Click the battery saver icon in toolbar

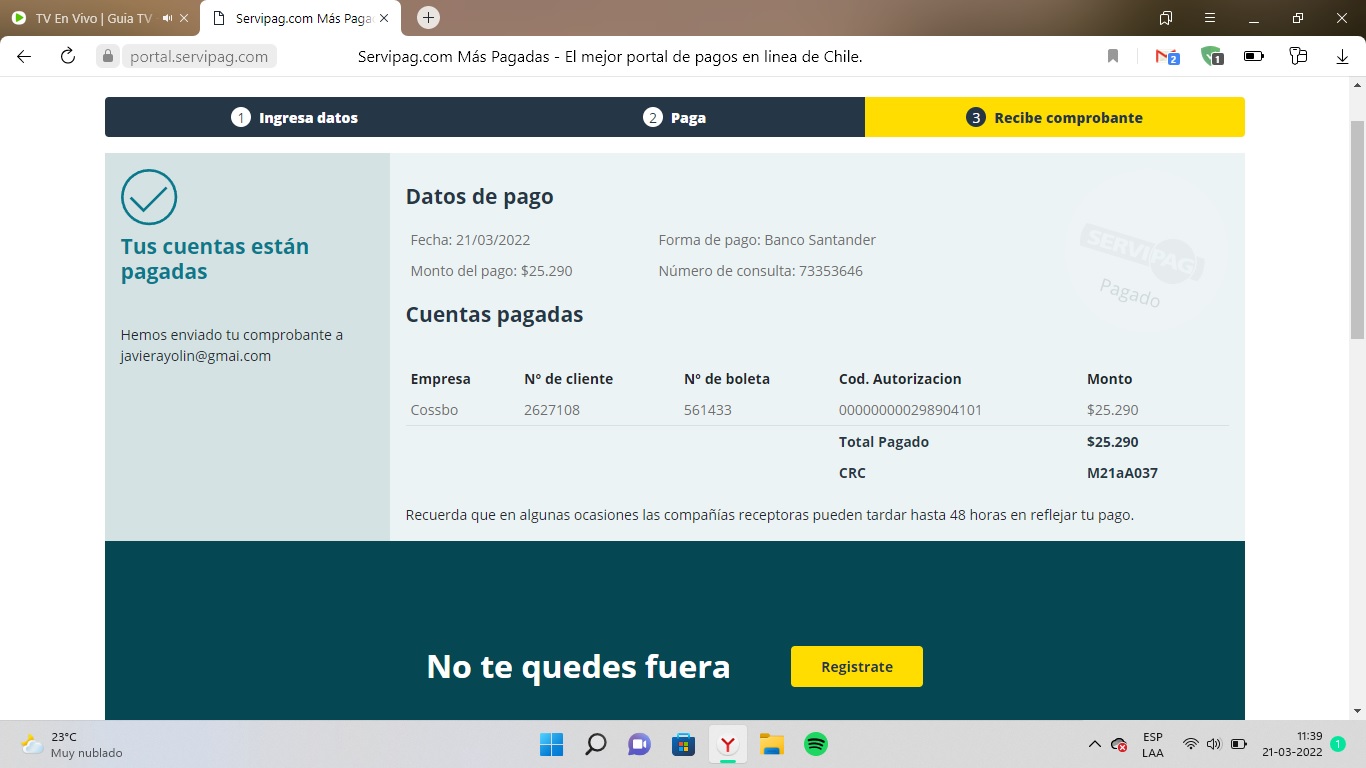point(1254,57)
